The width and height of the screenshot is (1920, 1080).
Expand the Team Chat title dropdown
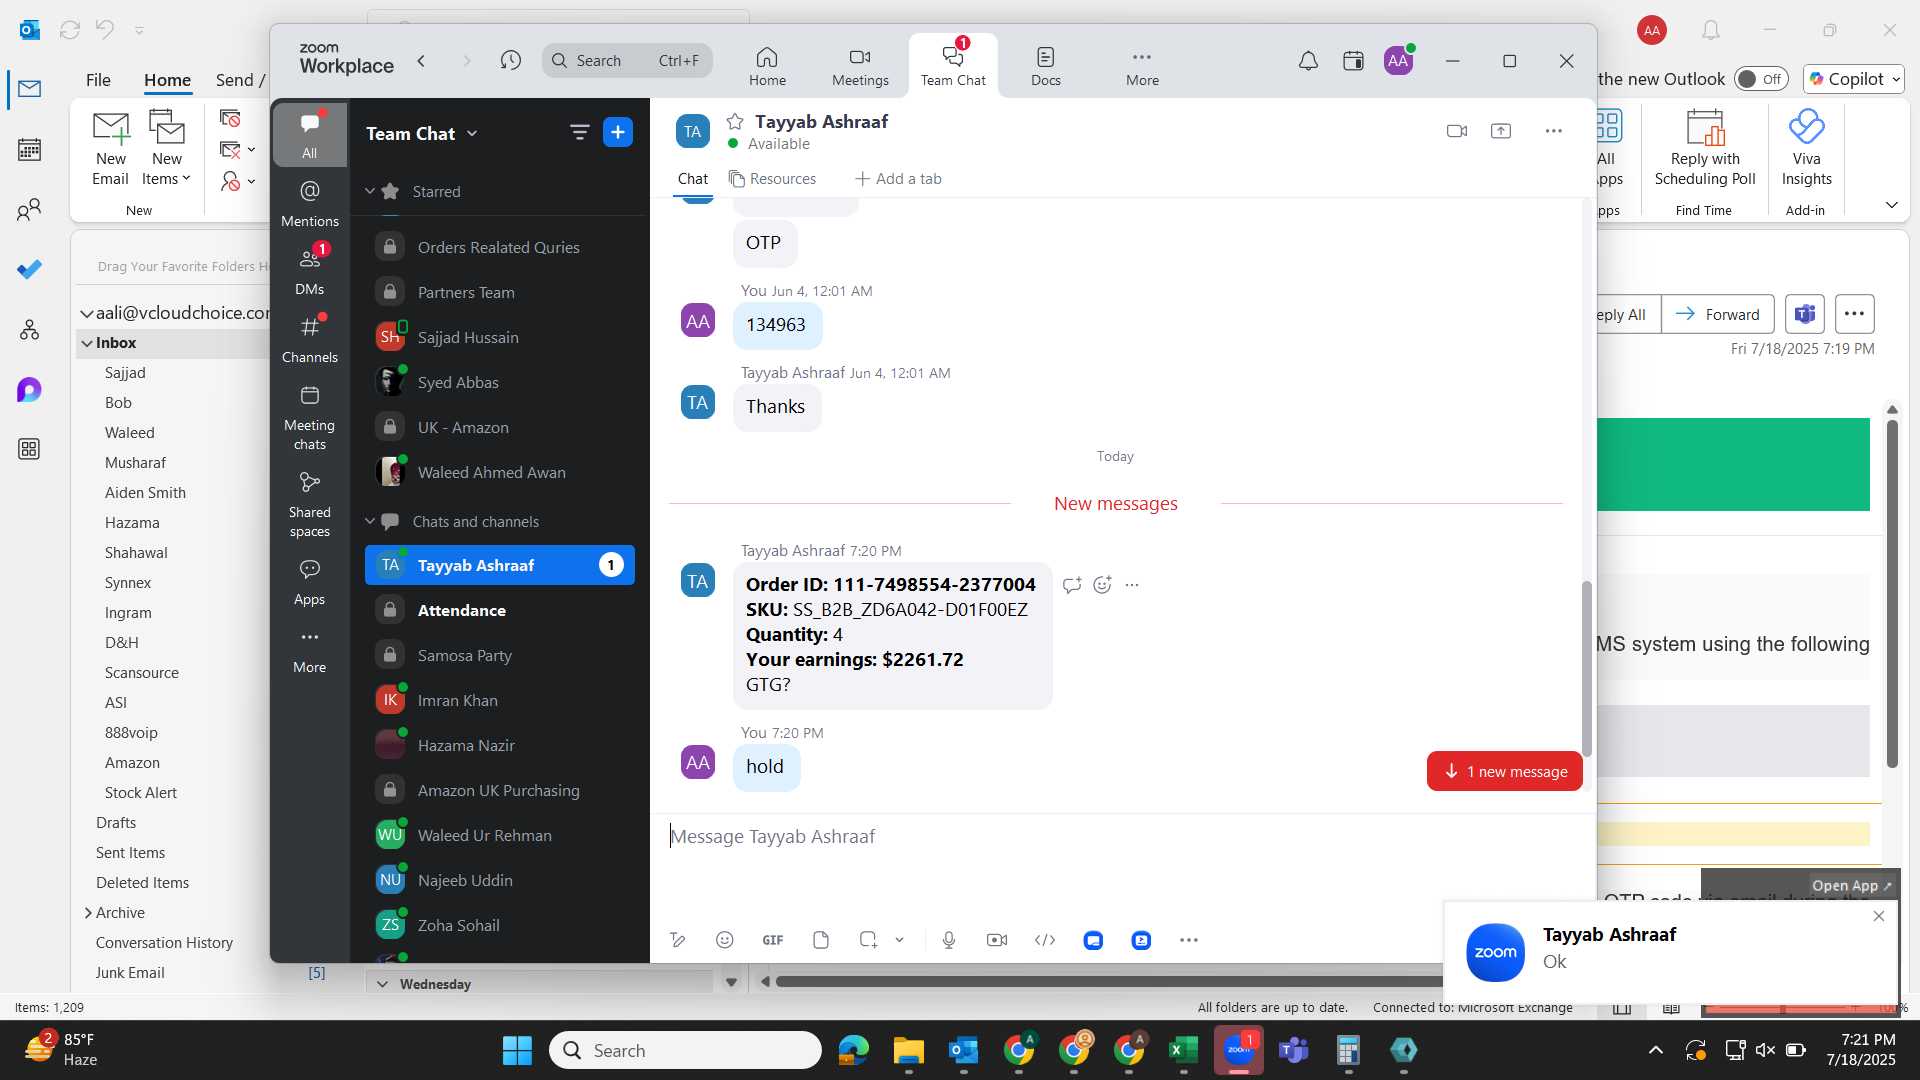(x=472, y=134)
